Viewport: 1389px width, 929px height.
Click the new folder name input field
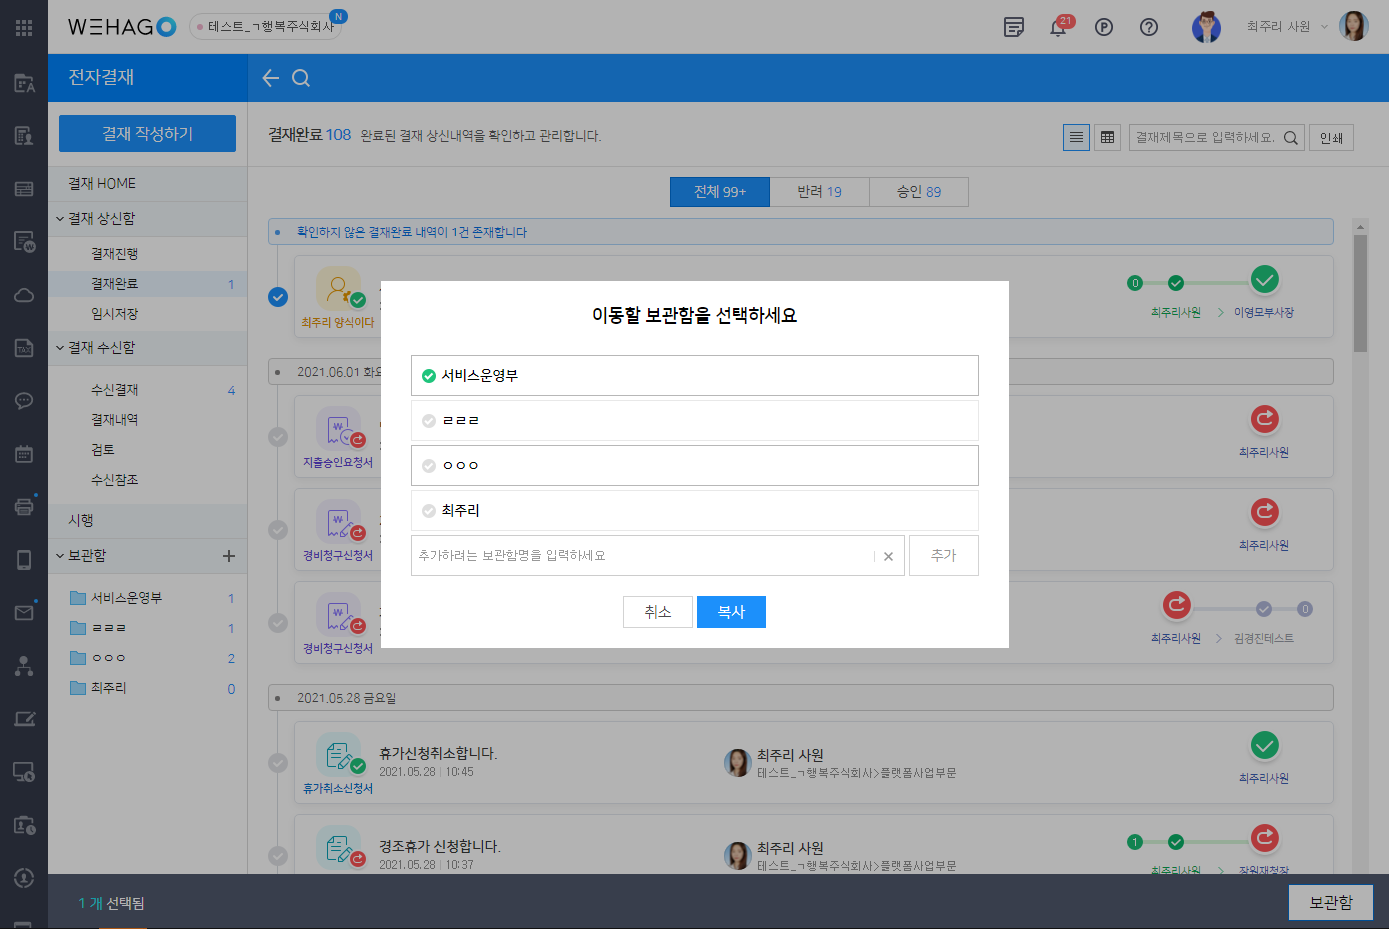click(x=640, y=556)
